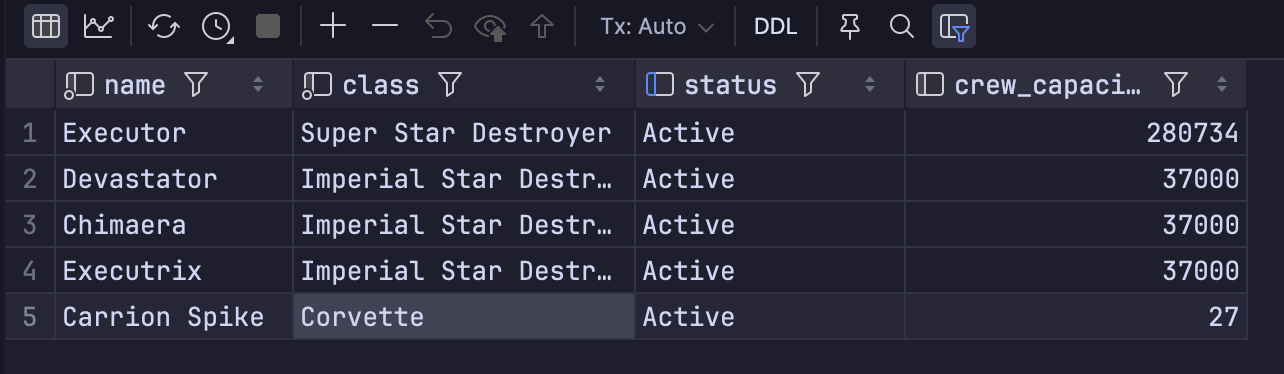This screenshot has height=374, width=1284.
Task: Add a new row with plus
Action: [x=332, y=27]
